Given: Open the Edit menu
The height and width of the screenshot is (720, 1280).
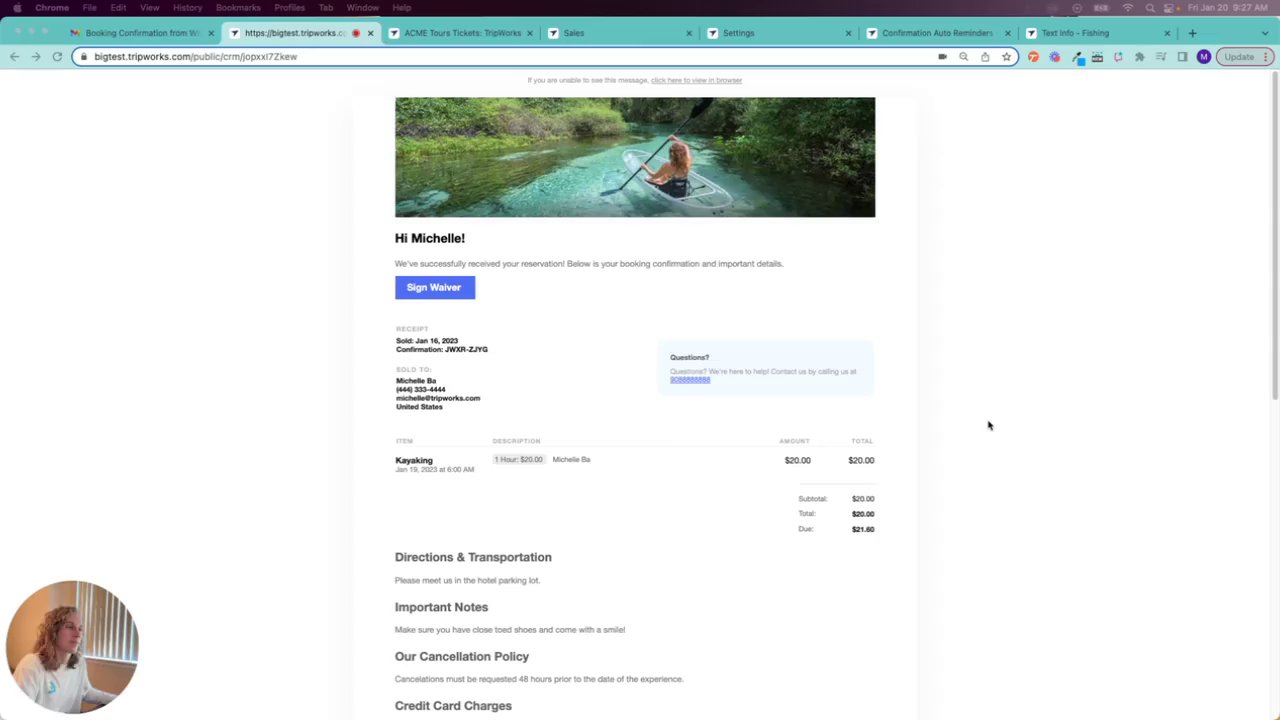Looking at the screenshot, I should tap(118, 8).
